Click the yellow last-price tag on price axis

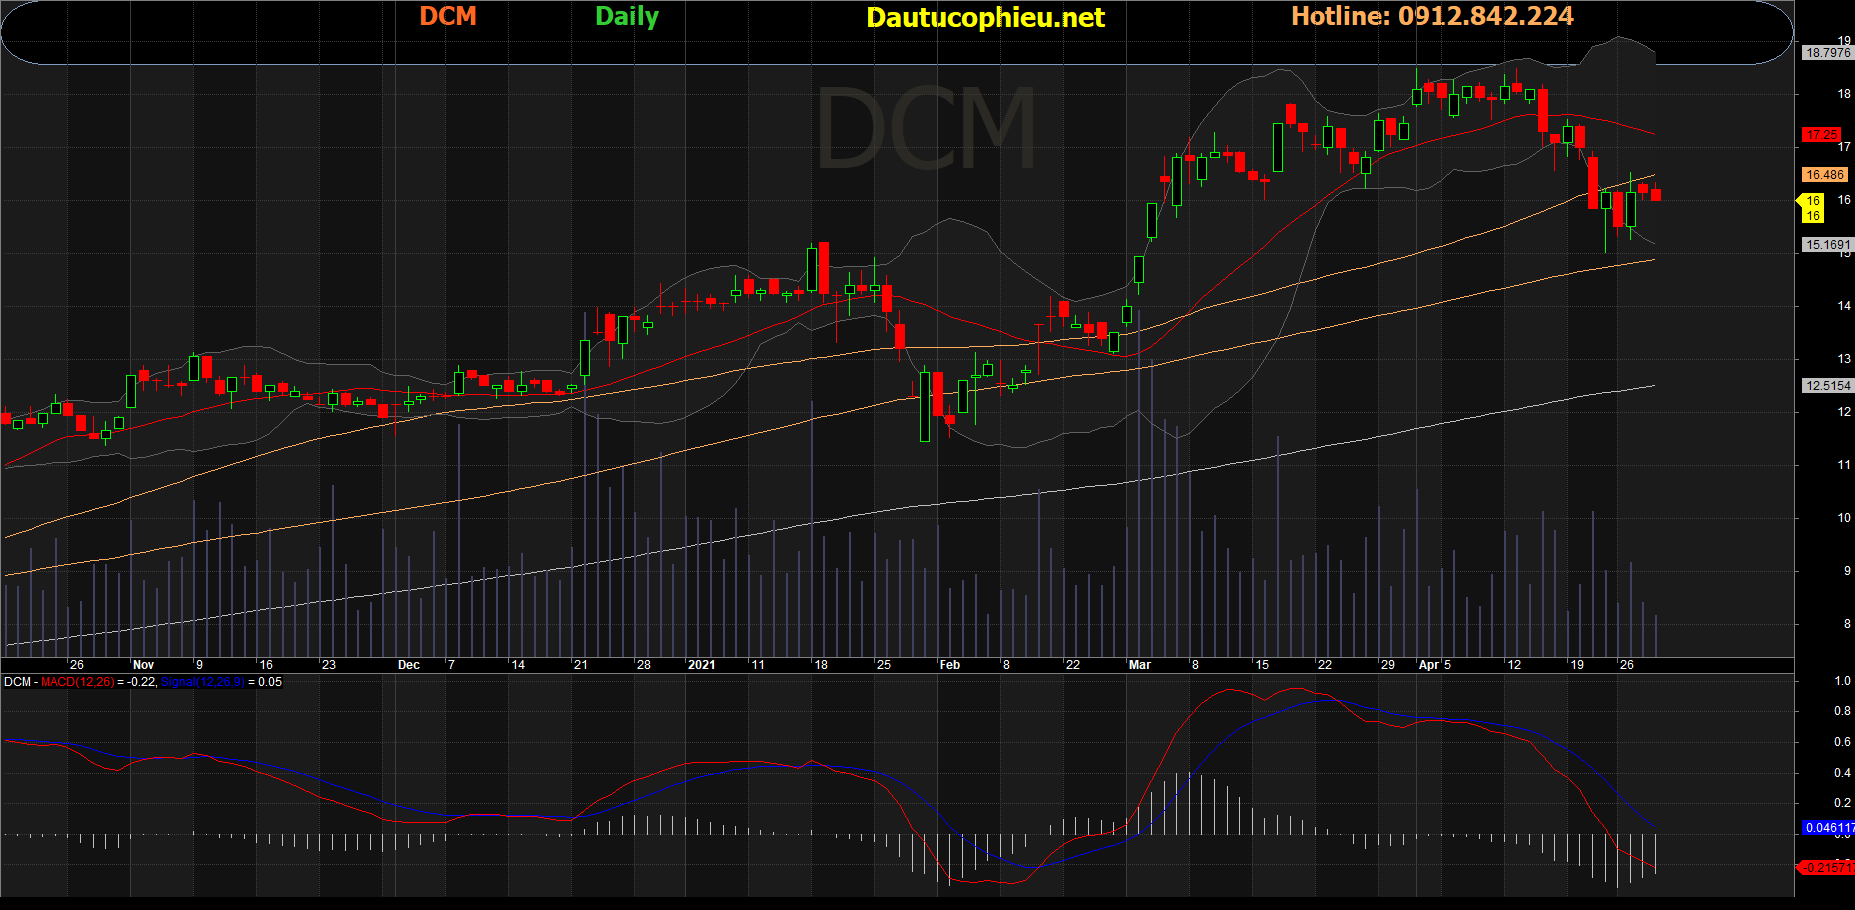click(1812, 208)
